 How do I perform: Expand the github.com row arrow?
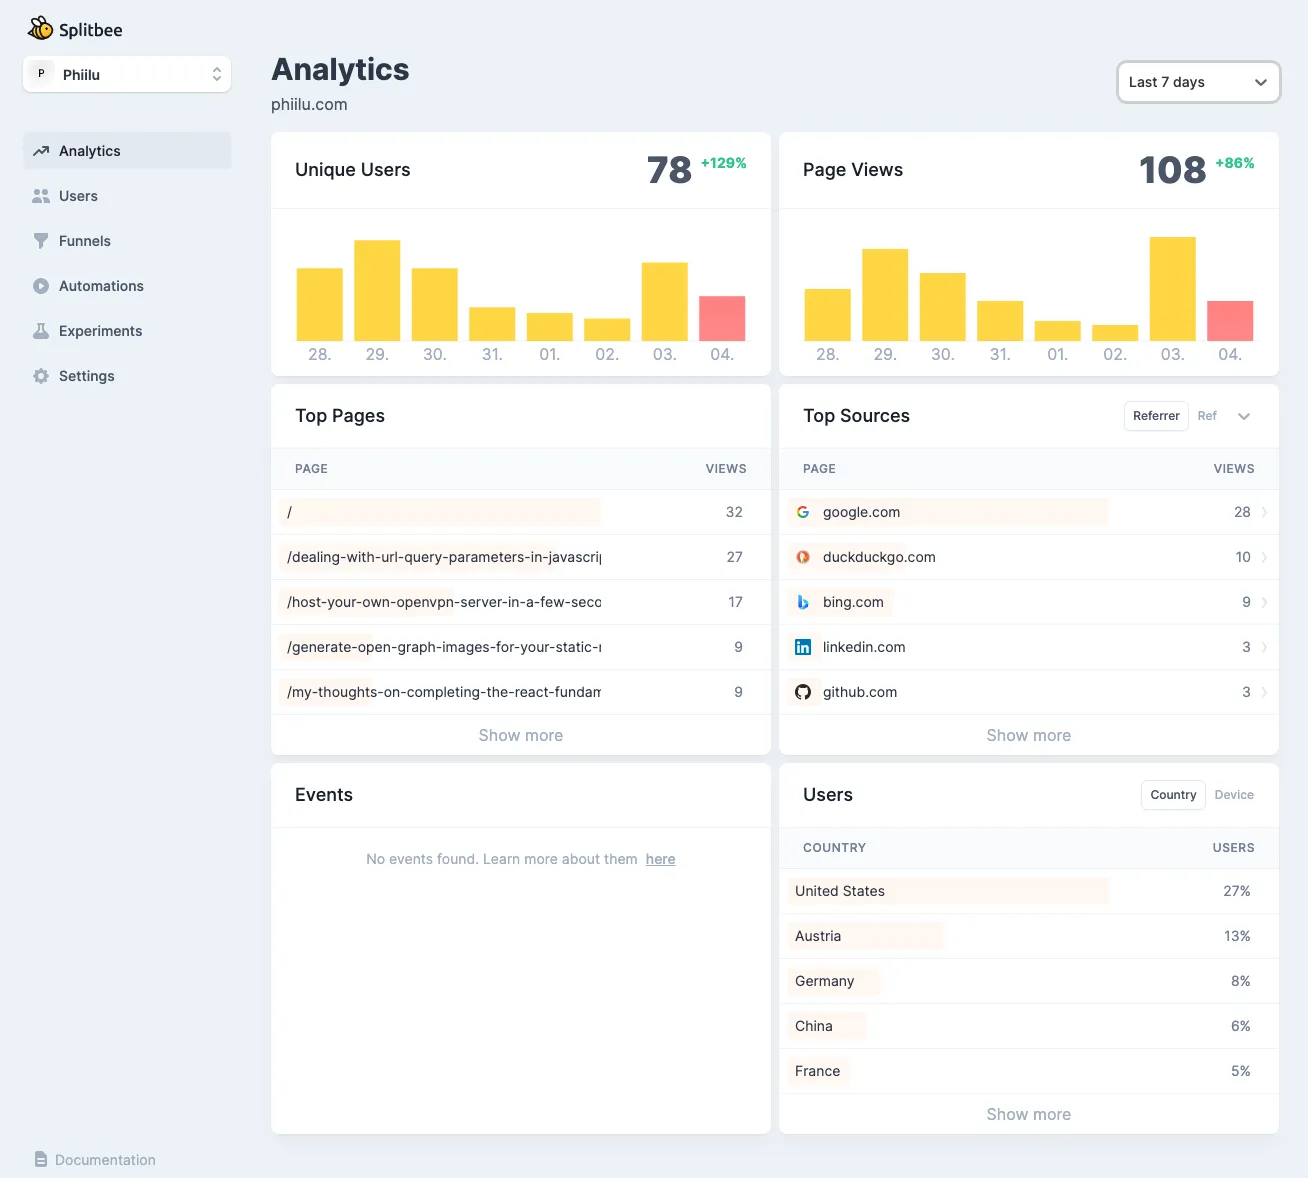[x=1265, y=692]
